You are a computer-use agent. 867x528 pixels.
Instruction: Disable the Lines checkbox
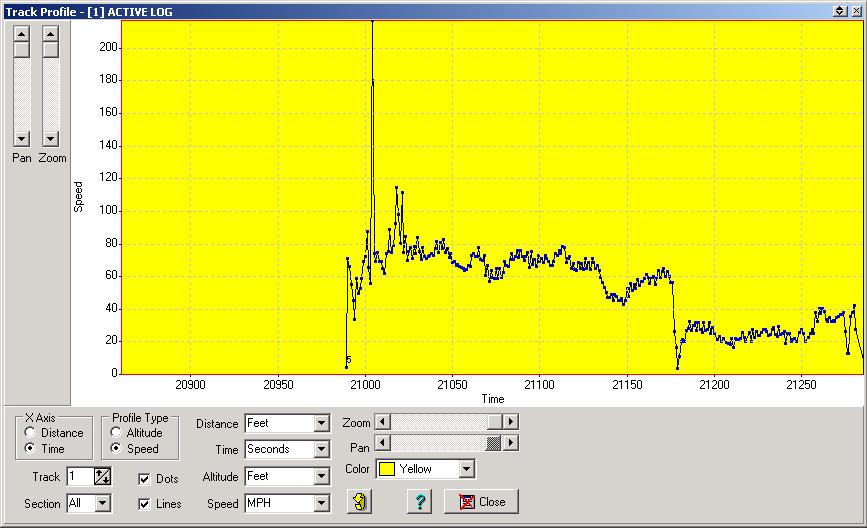(x=144, y=504)
